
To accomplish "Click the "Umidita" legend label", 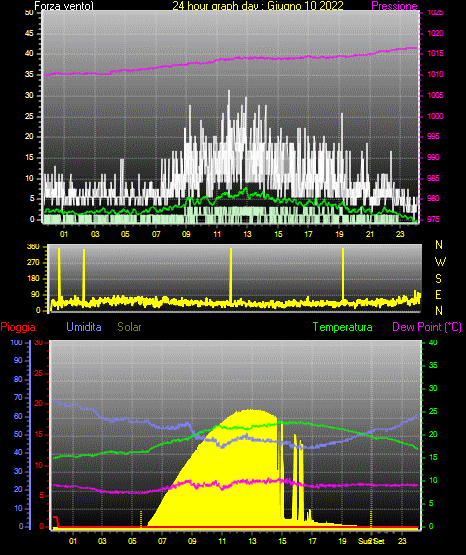I will point(84,327).
